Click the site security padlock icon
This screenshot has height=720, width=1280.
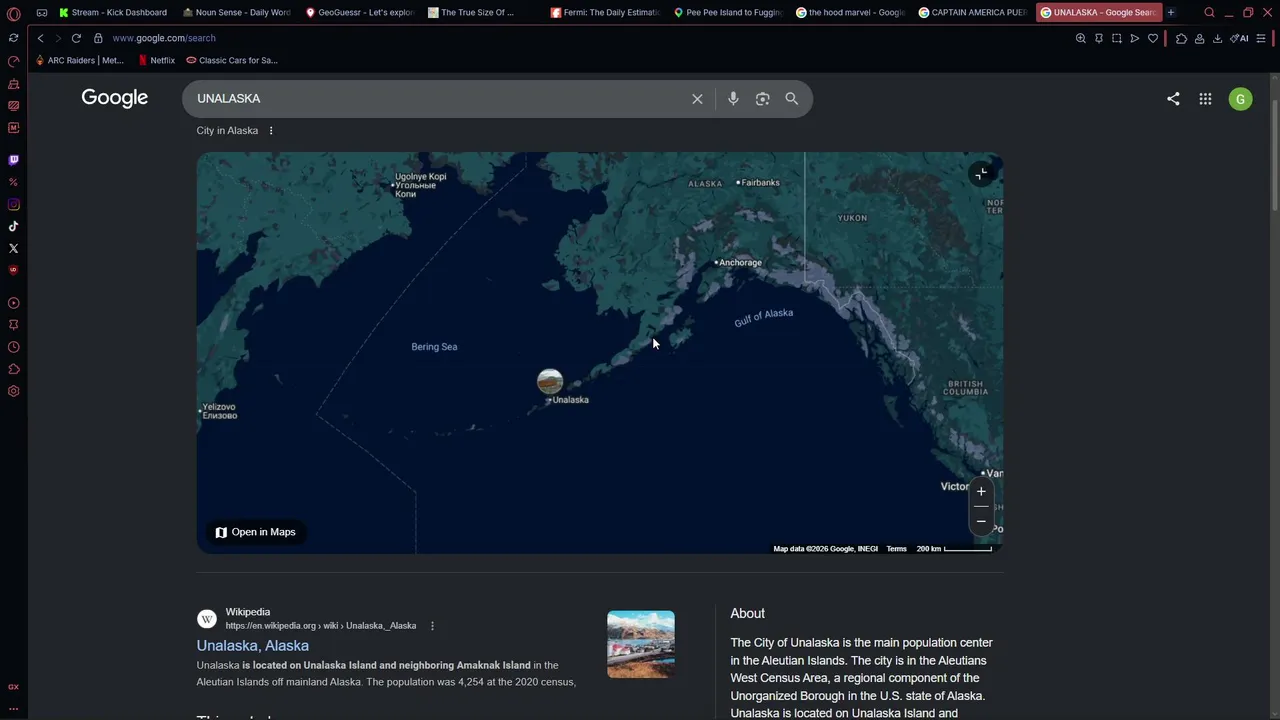pos(98,38)
